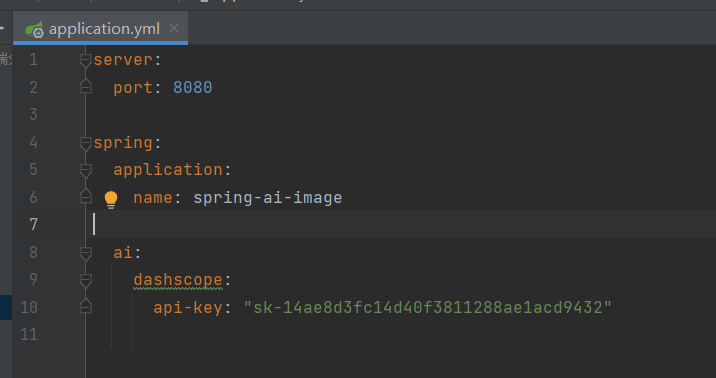Click fold end marker on api-key line

click(85, 306)
